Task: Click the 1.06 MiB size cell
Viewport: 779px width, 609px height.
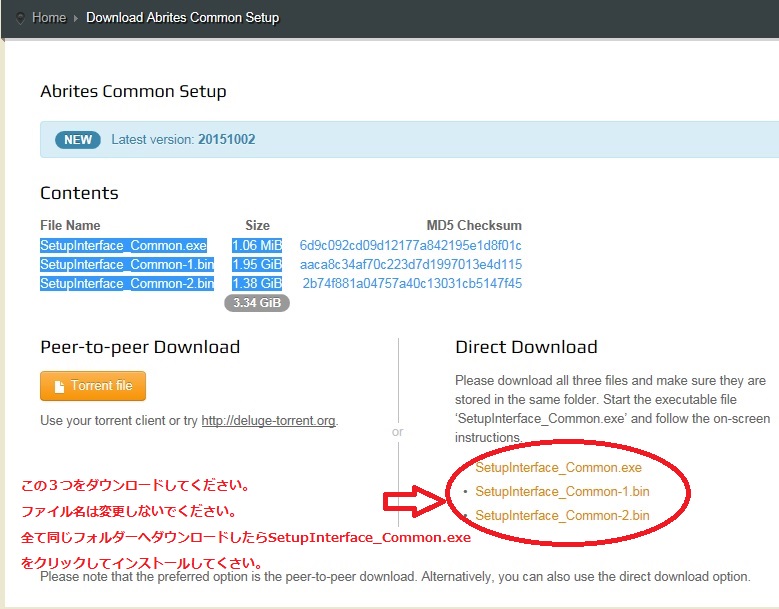Action: coord(257,245)
